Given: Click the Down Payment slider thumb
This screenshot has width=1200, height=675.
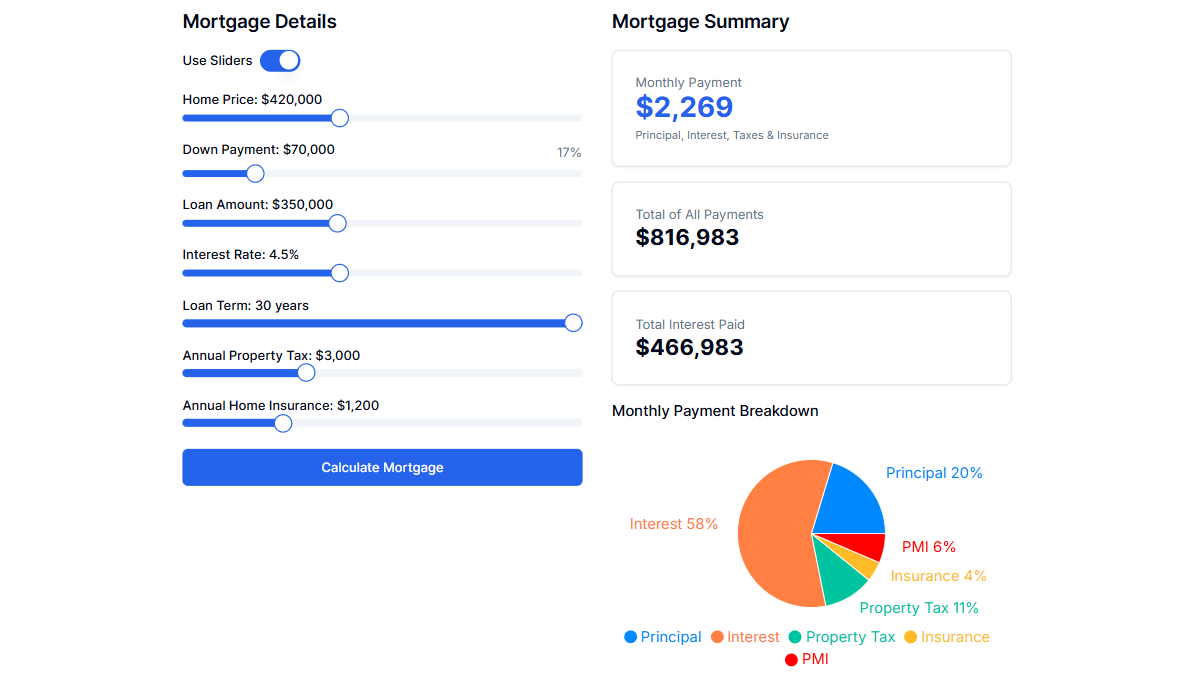Looking at the screenshot, I should tap(254, 173).
